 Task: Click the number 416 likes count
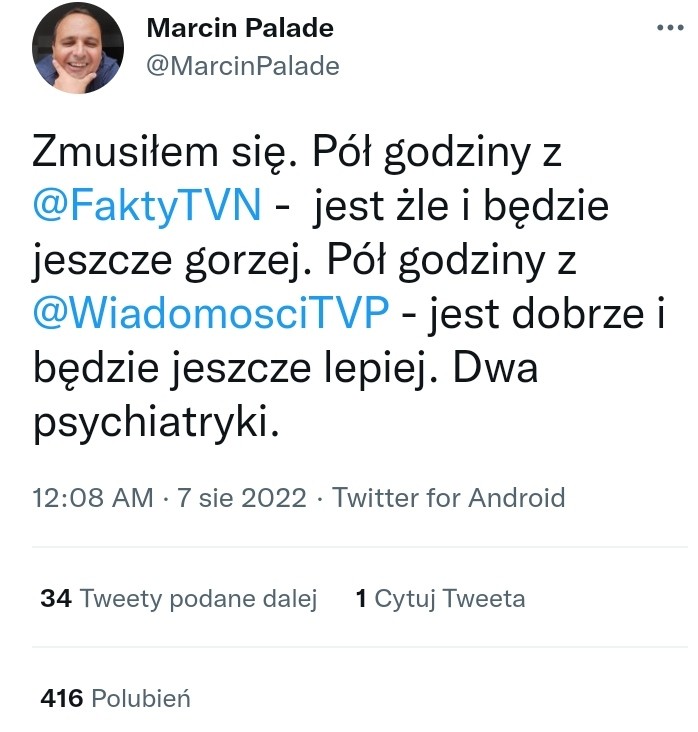[x=62, y=699]
